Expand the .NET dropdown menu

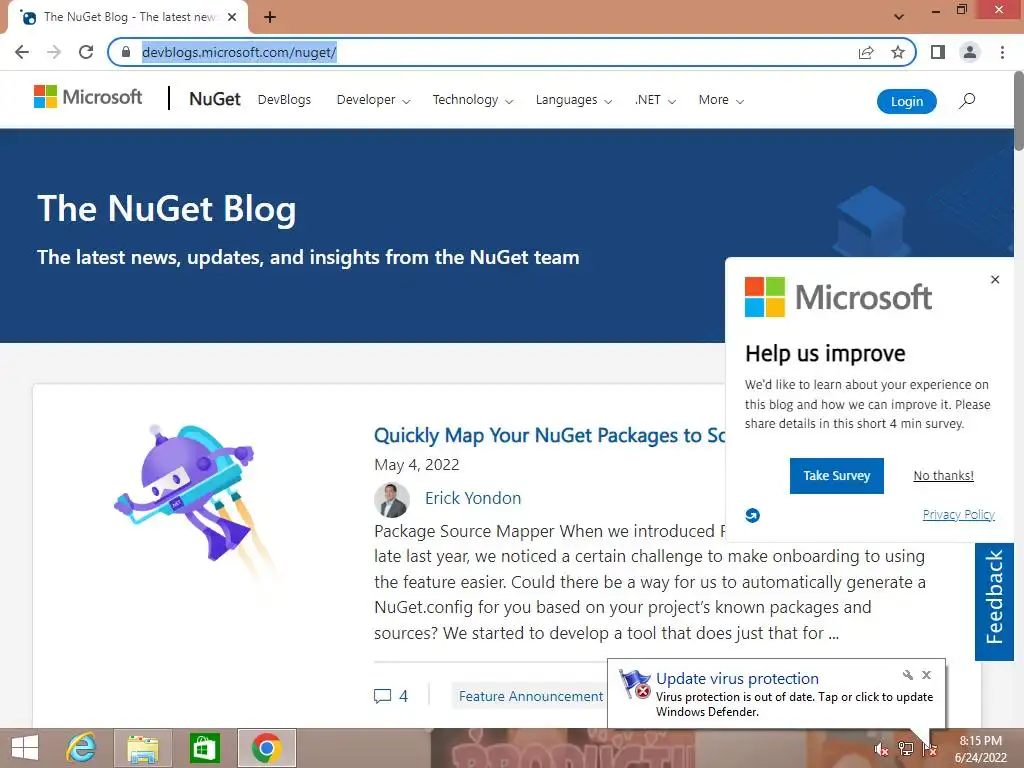(655, 100)
